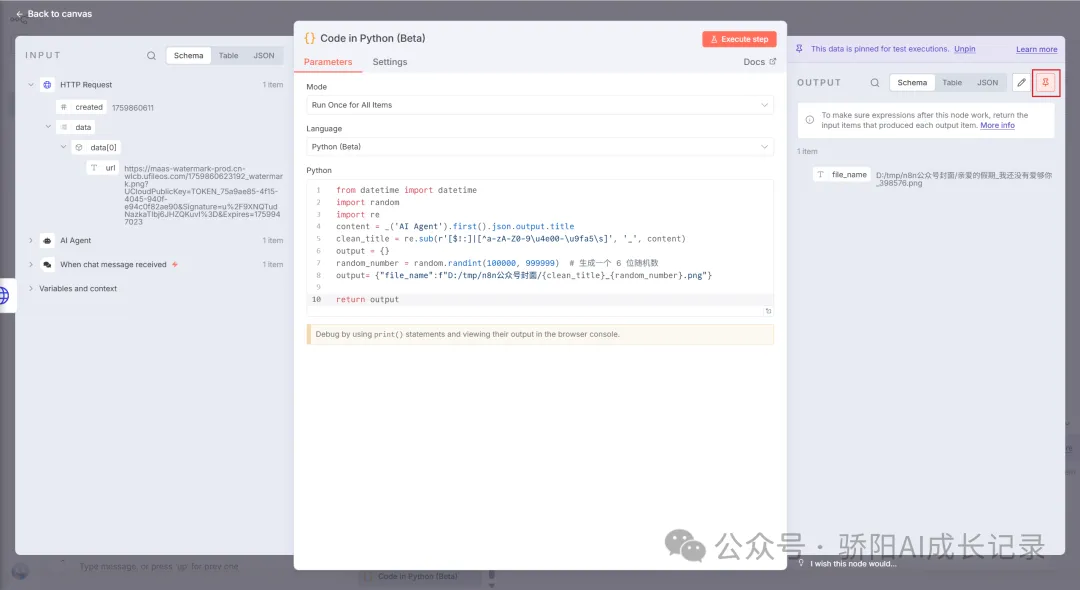This screenshot has width=1080, height=590.
Task: Click the lightbulb feedback icon
Action: (801, 563)
